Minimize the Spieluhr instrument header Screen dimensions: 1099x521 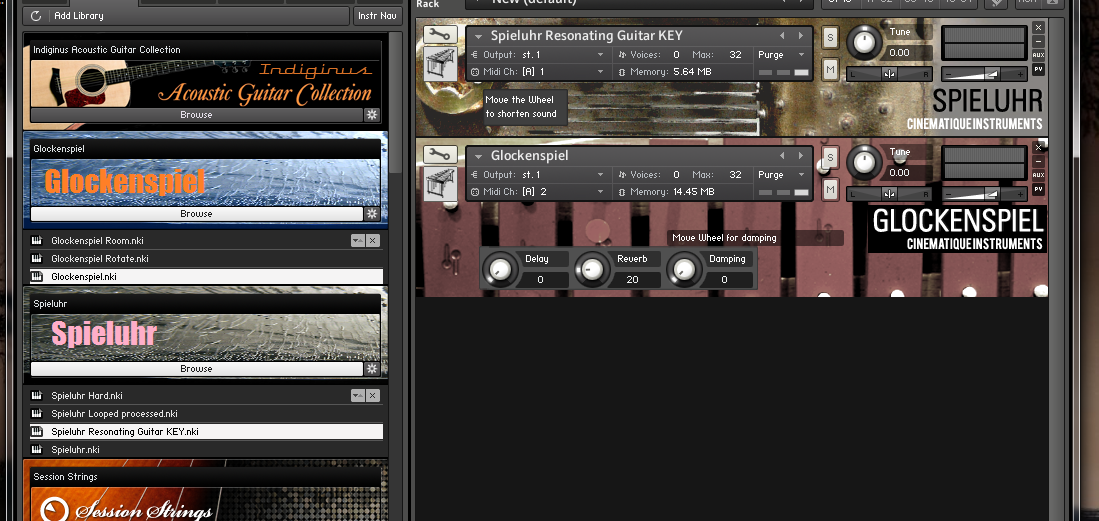click(x=1038, y=41)
